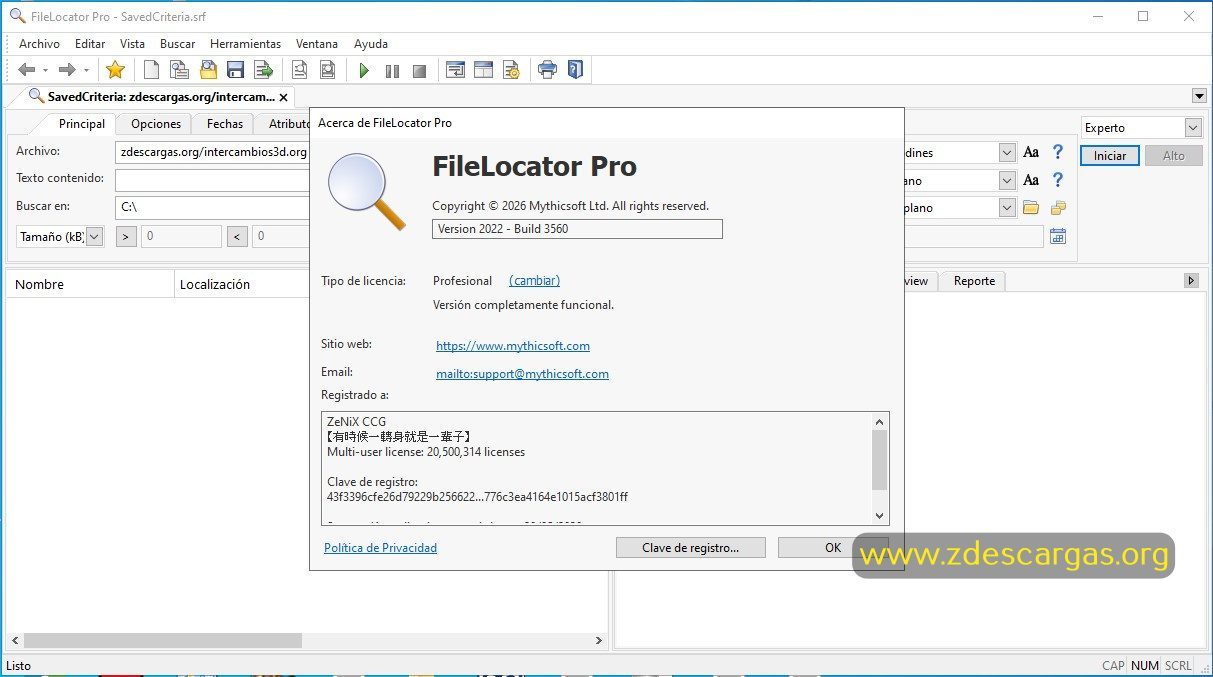Expand file name expression type dropdown ending 'dines'
1213x677 pixels.
pos(1007,152)
